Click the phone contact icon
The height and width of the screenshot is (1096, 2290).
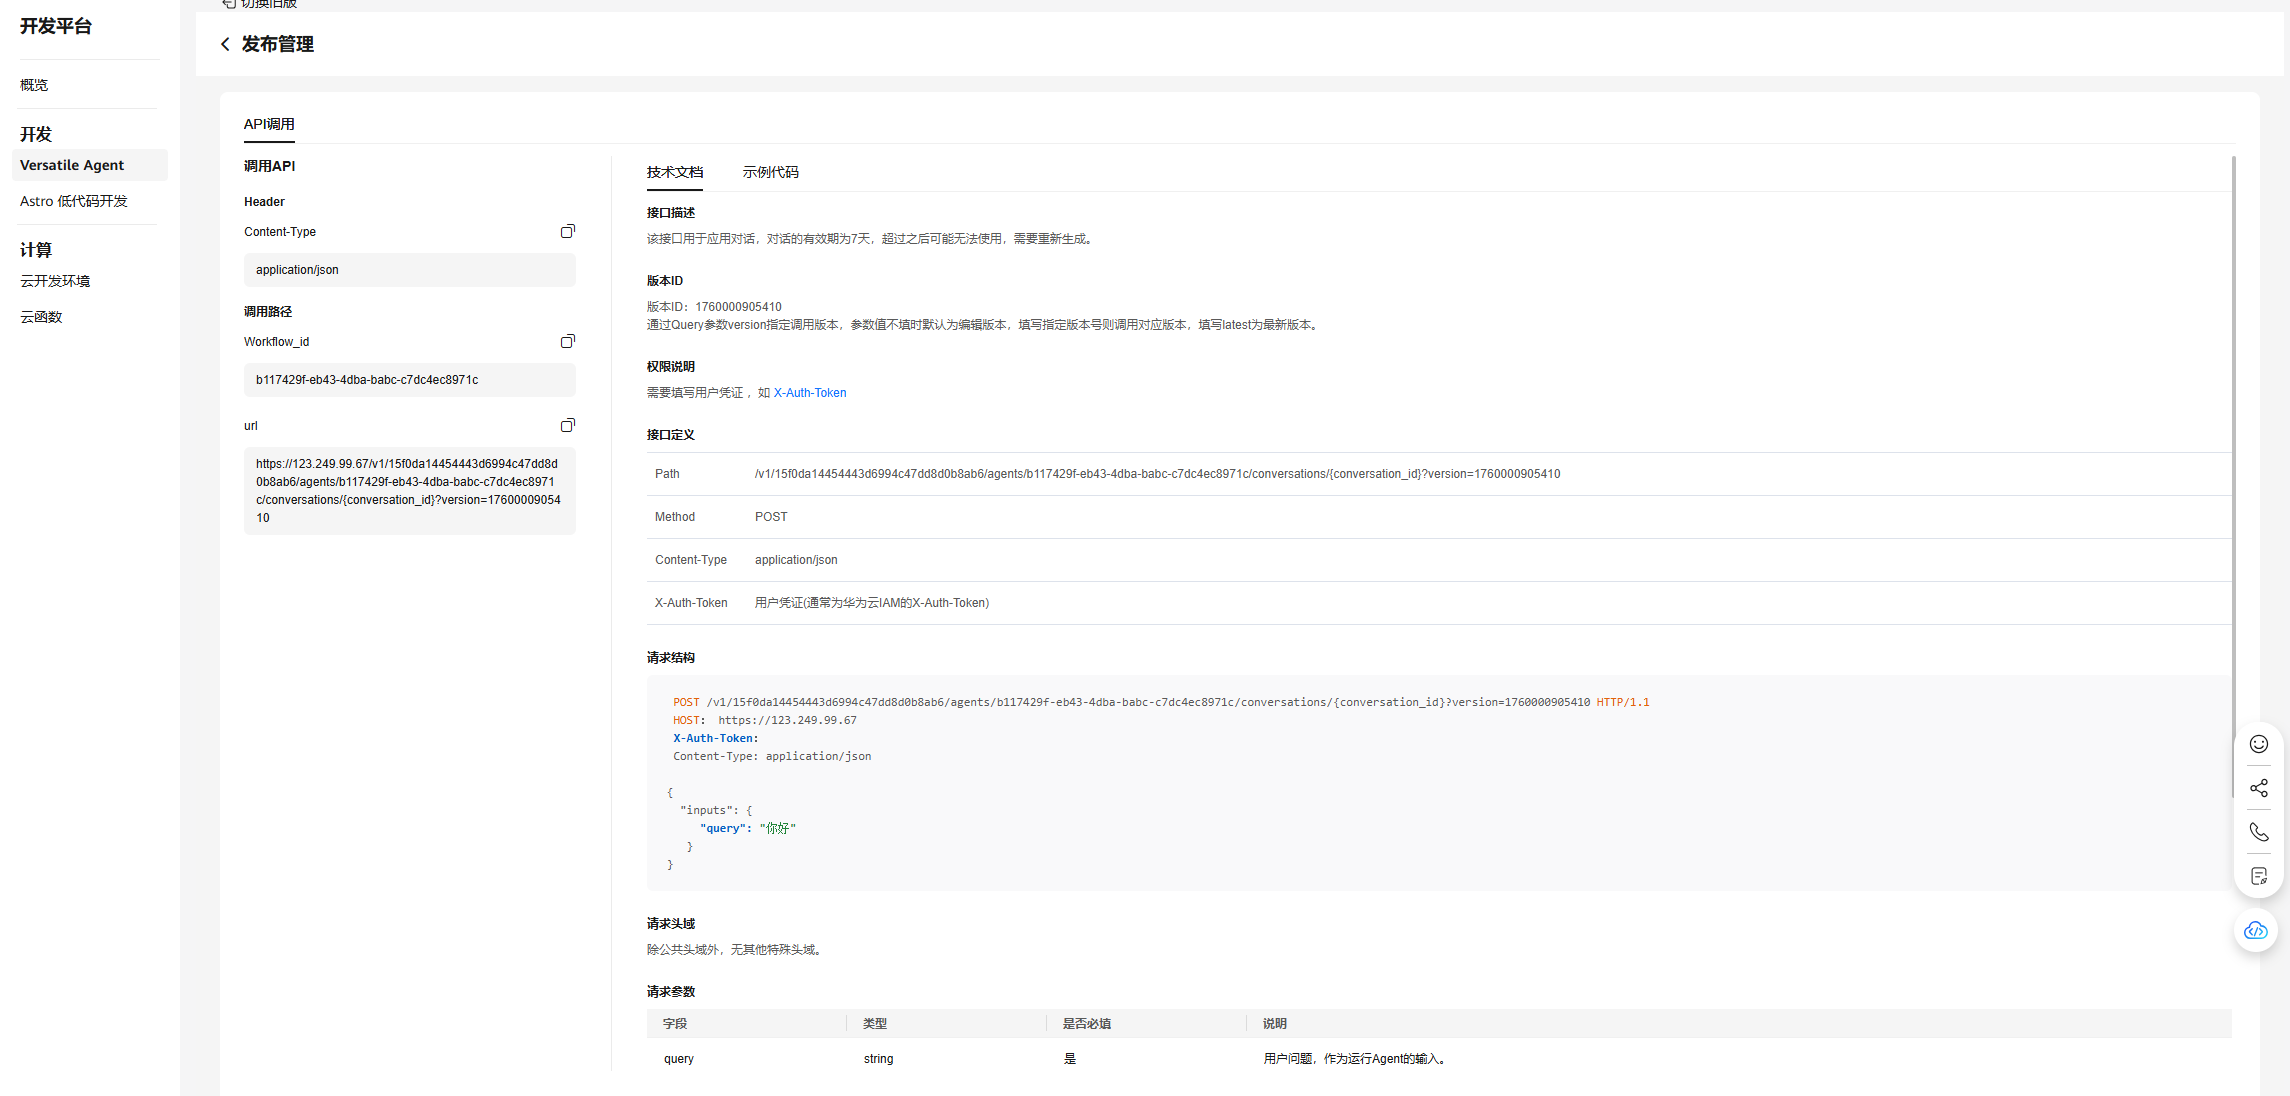[2258, 832]
